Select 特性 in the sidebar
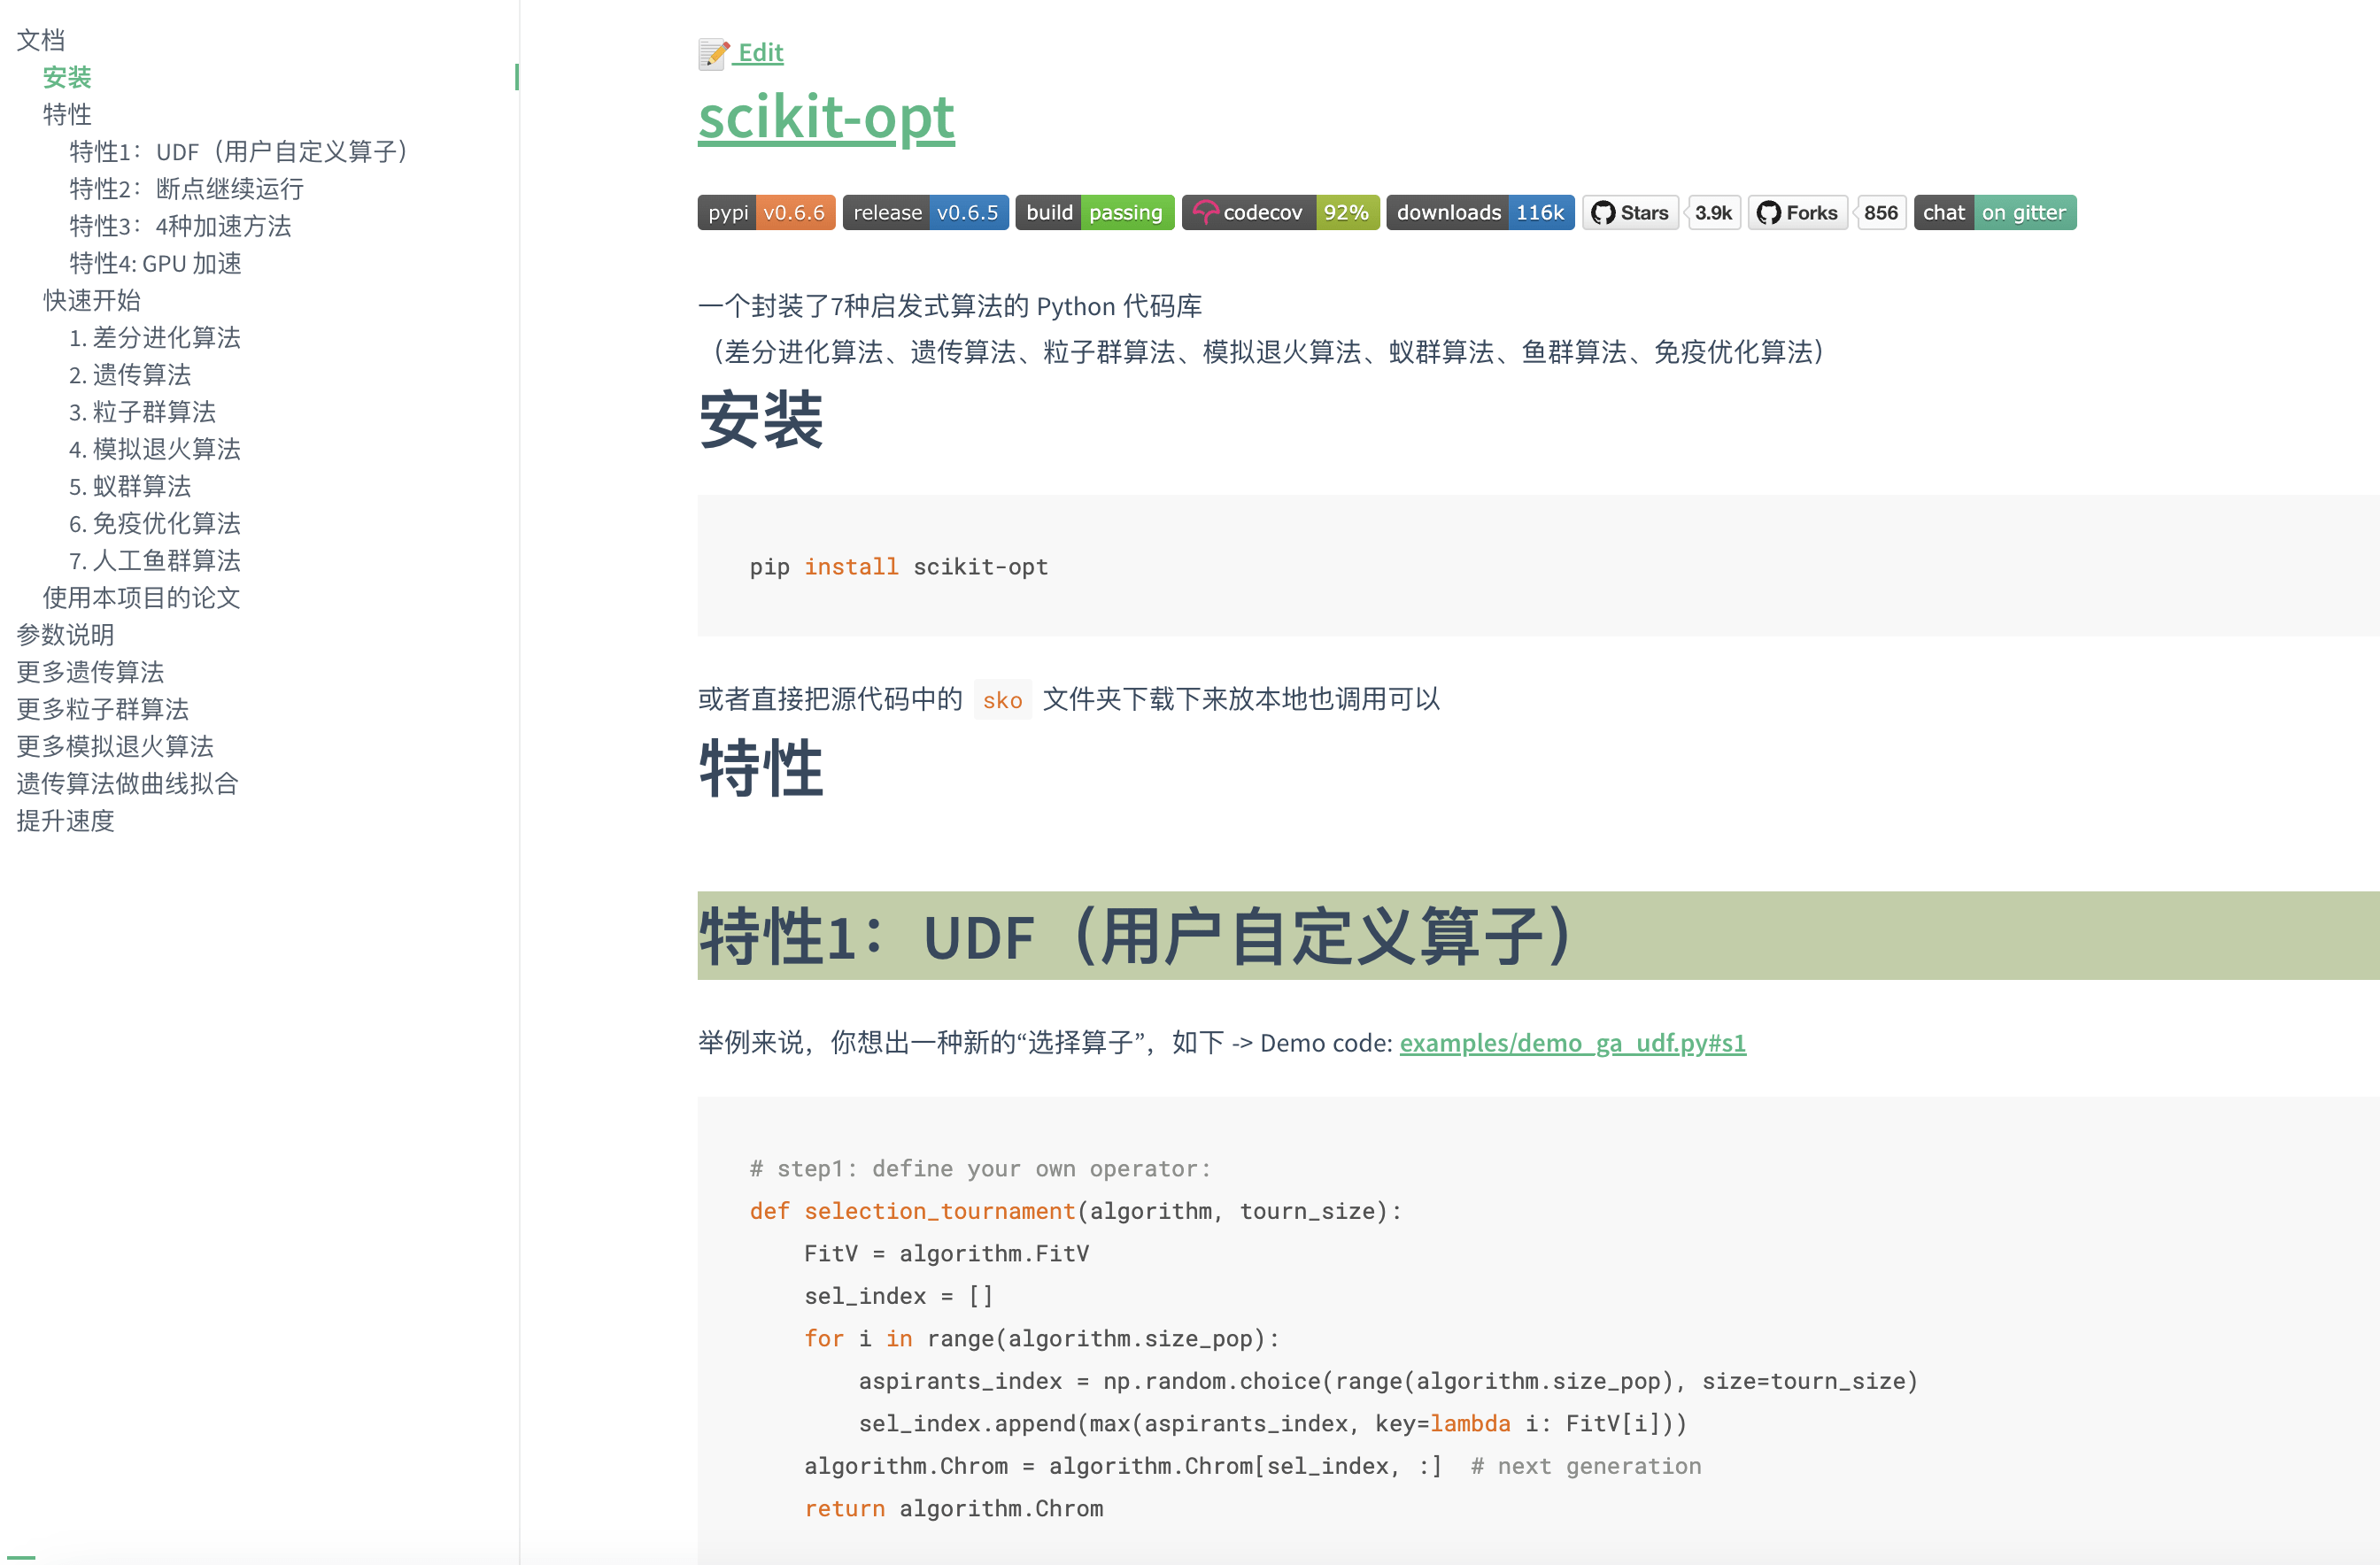 click(67, 114)
